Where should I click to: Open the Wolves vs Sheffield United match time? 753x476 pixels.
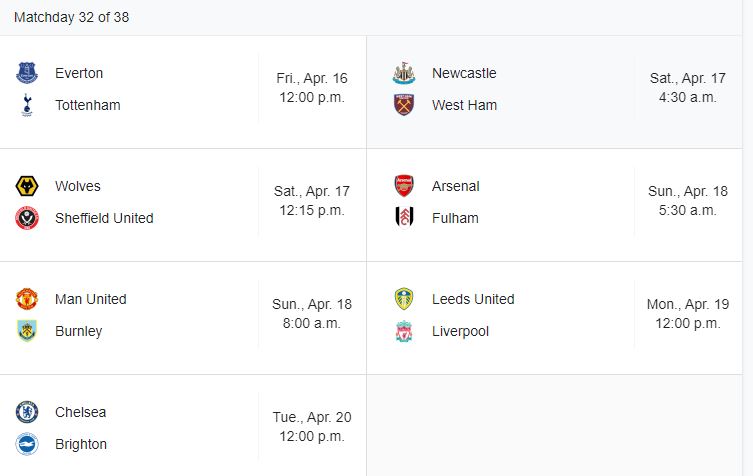312,201
